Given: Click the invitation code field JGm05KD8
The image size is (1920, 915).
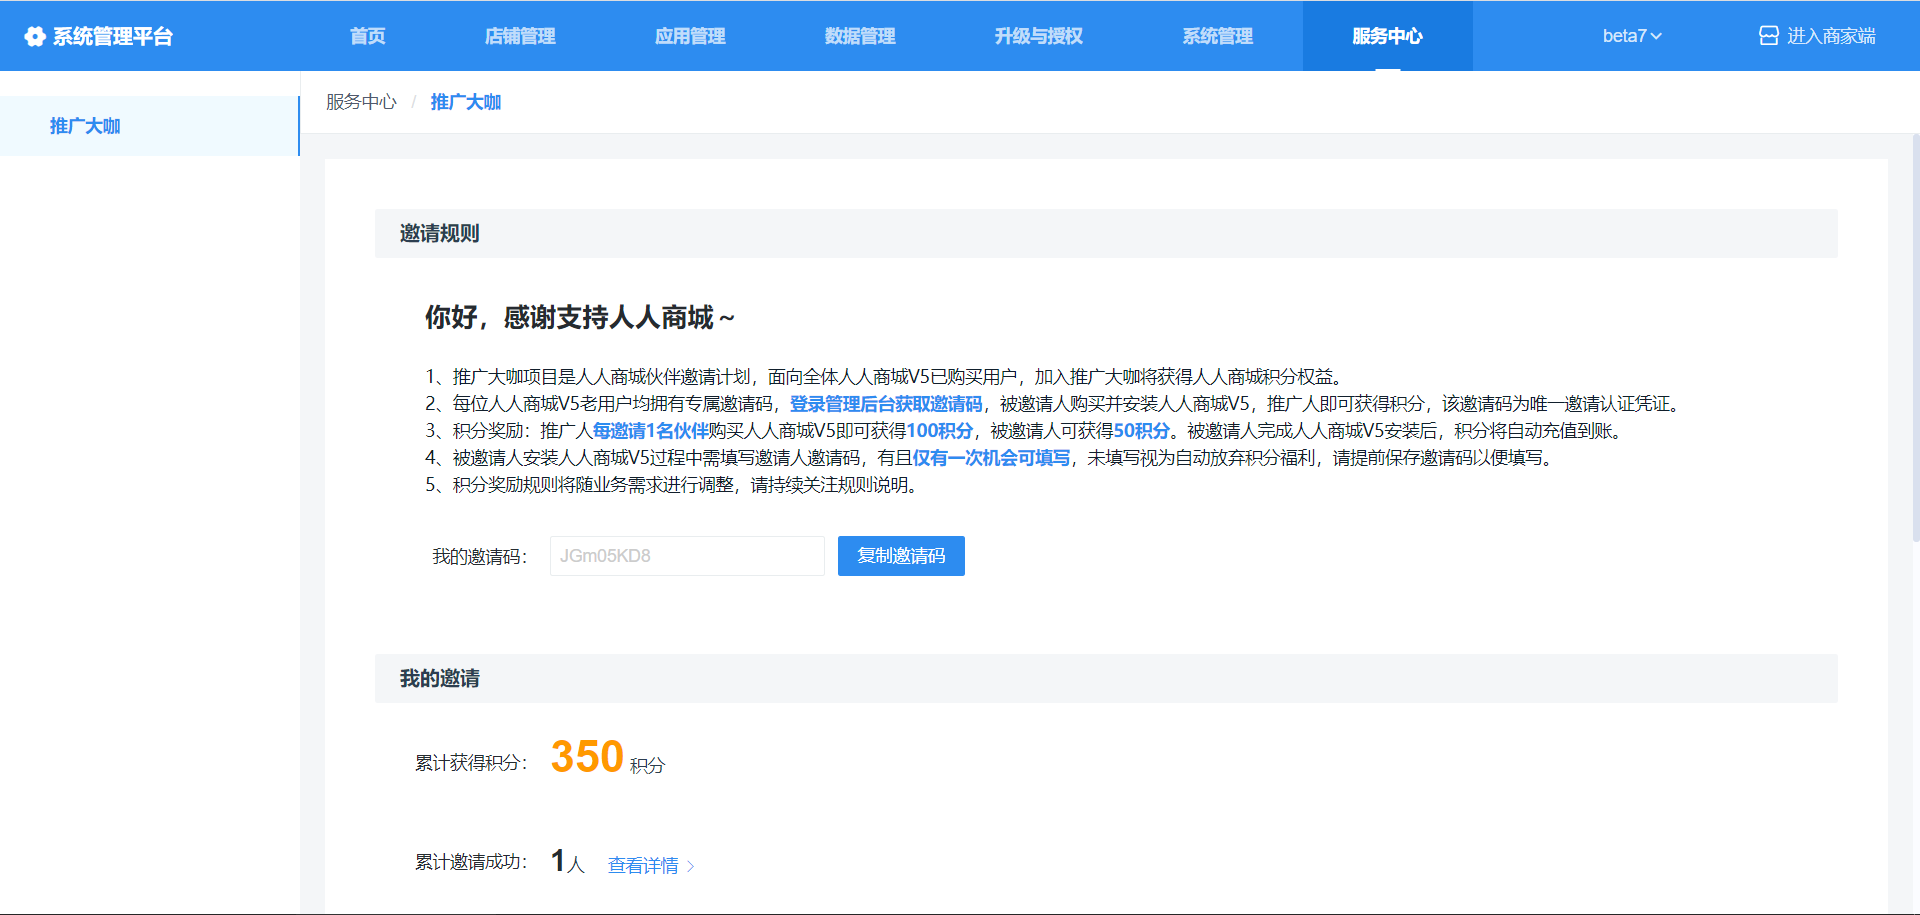Looking at the screenshot, I should [687, 556].
